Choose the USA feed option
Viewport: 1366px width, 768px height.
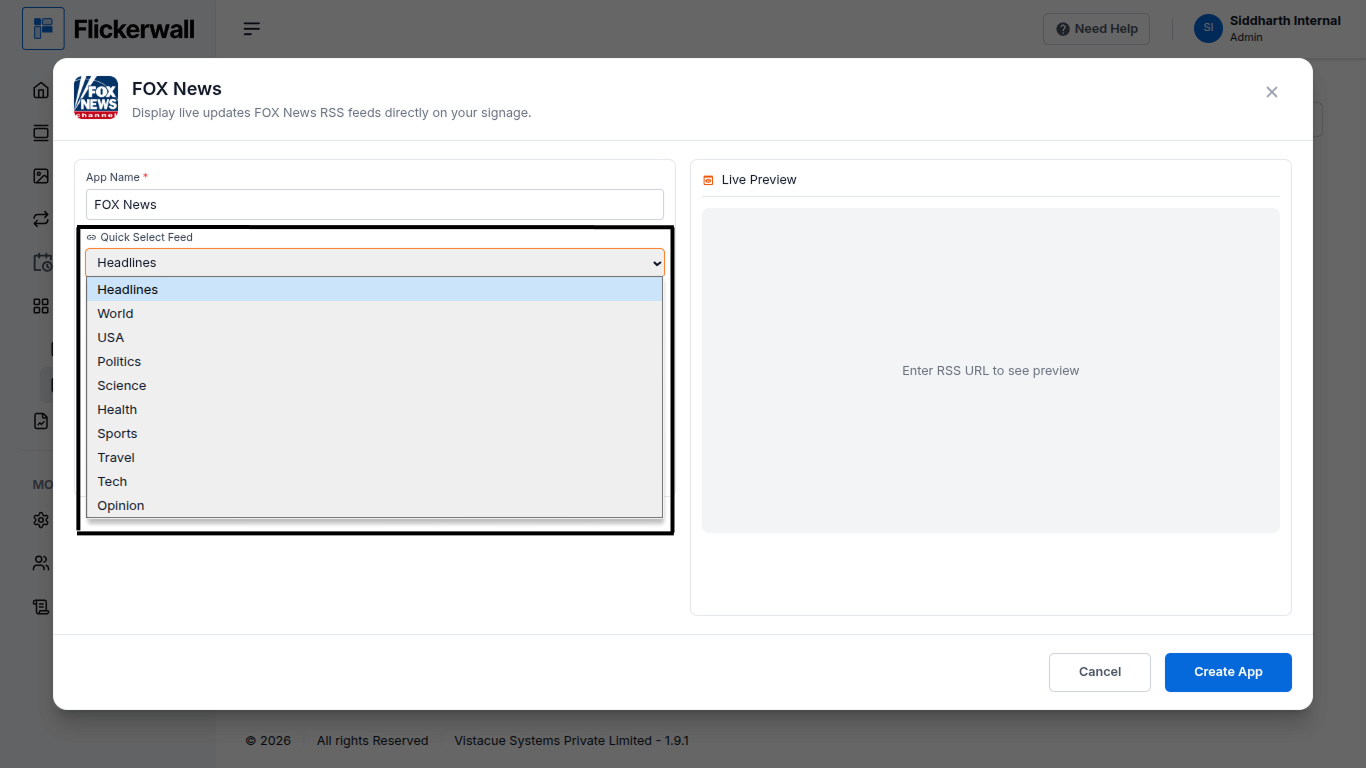[x=375, y=337]
